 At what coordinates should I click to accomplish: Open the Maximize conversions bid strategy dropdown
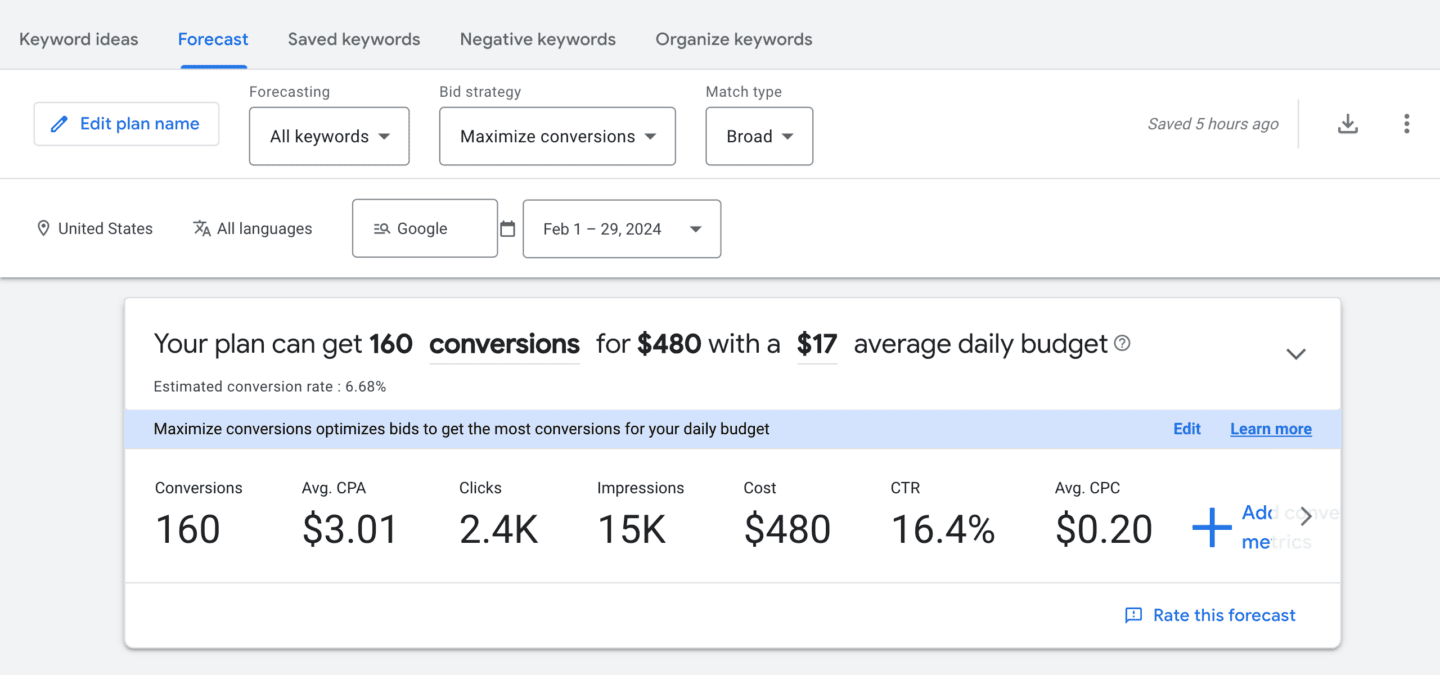557,136
